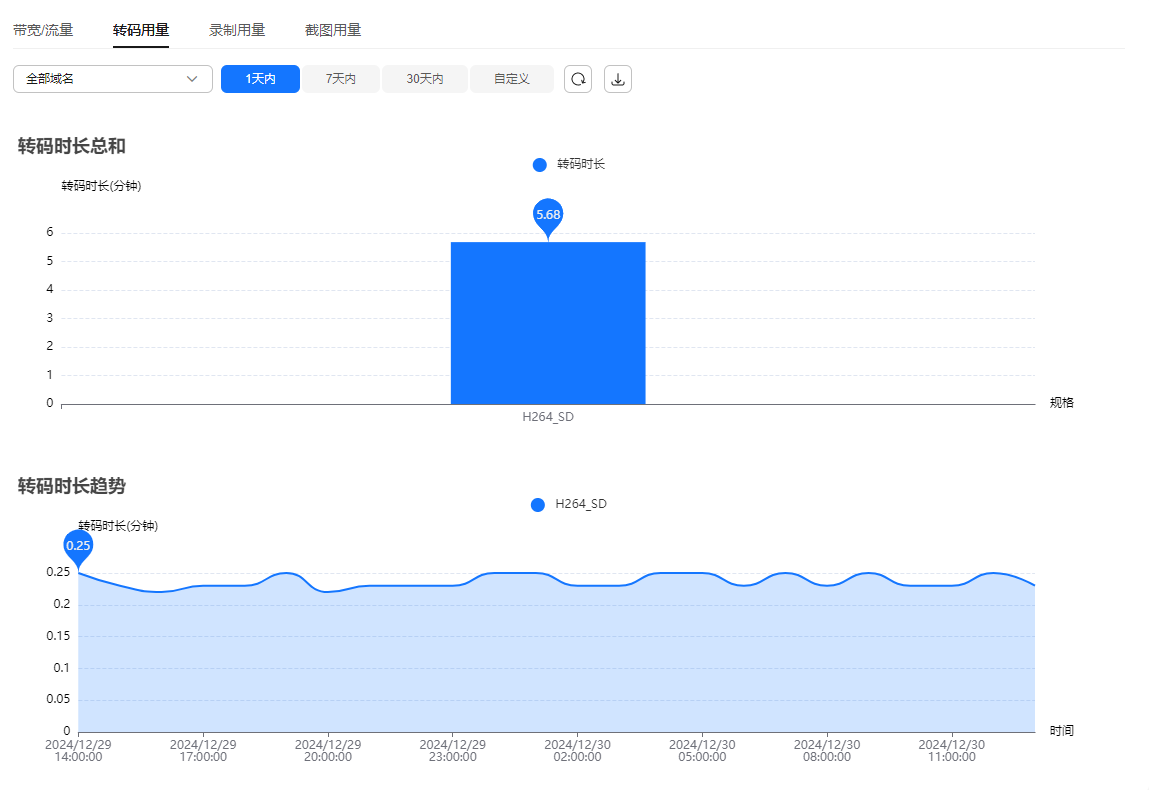Click the 2024/12/30 02:00:00 axis label
Image resolution: width=1149 pixels, height=790 pixels.
577,750
